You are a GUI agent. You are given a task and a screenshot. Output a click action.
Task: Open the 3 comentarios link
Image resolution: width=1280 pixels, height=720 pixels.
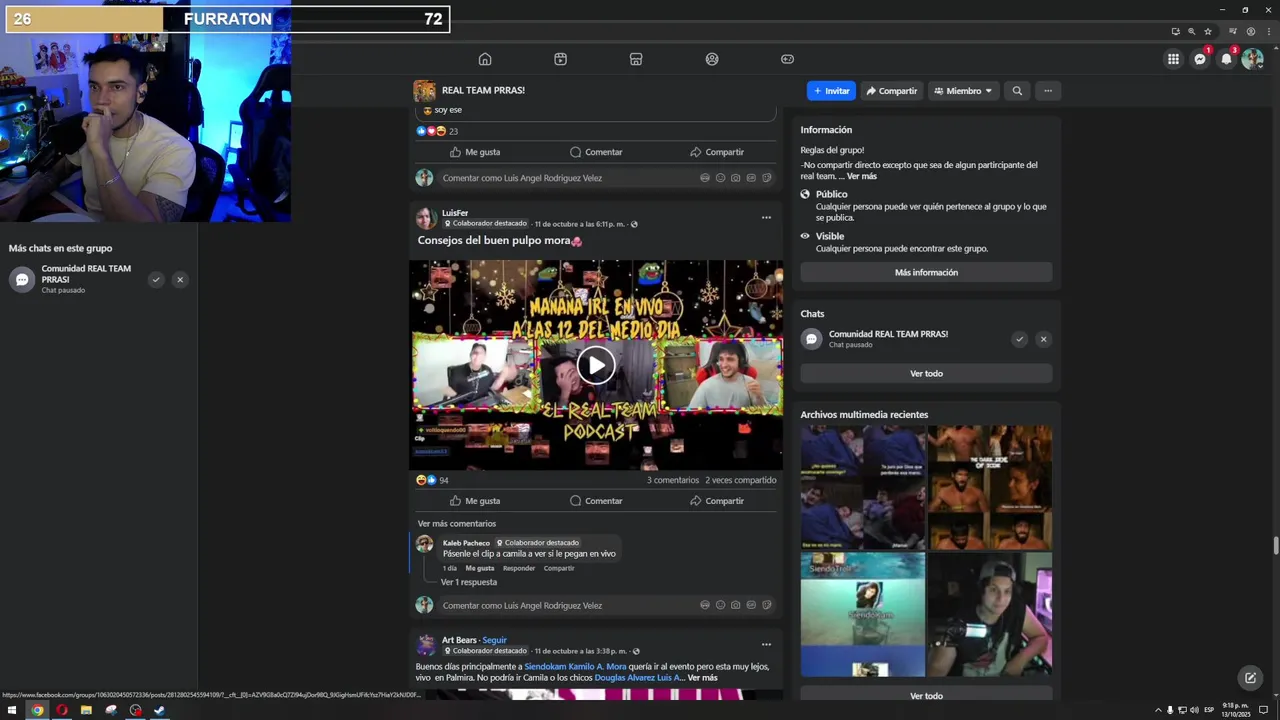pyautogui.click(x=673, y=480)
